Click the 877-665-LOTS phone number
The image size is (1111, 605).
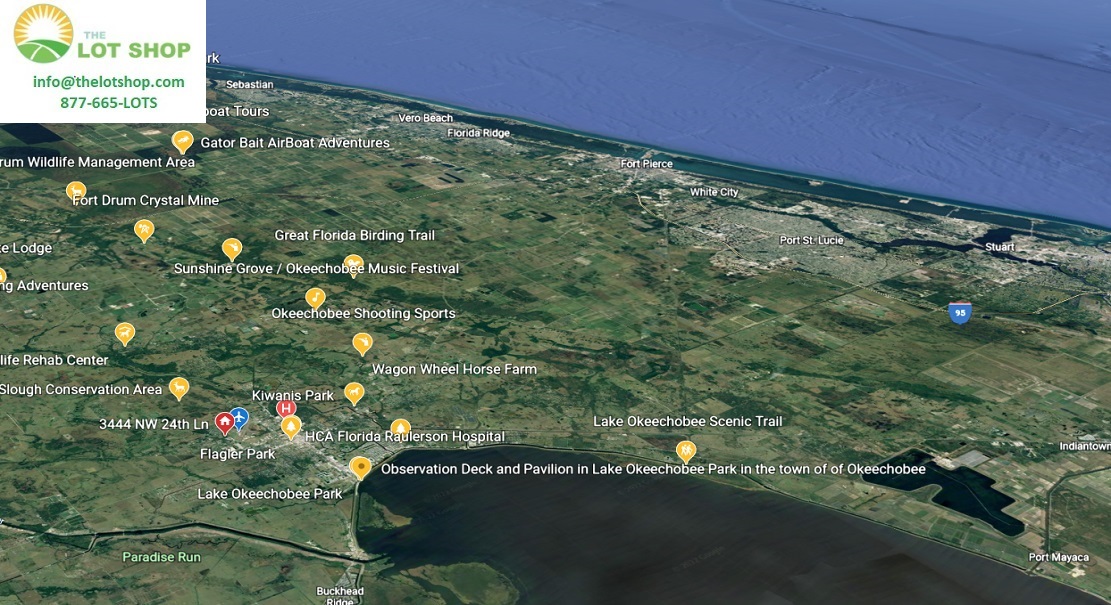click(108, 102)
